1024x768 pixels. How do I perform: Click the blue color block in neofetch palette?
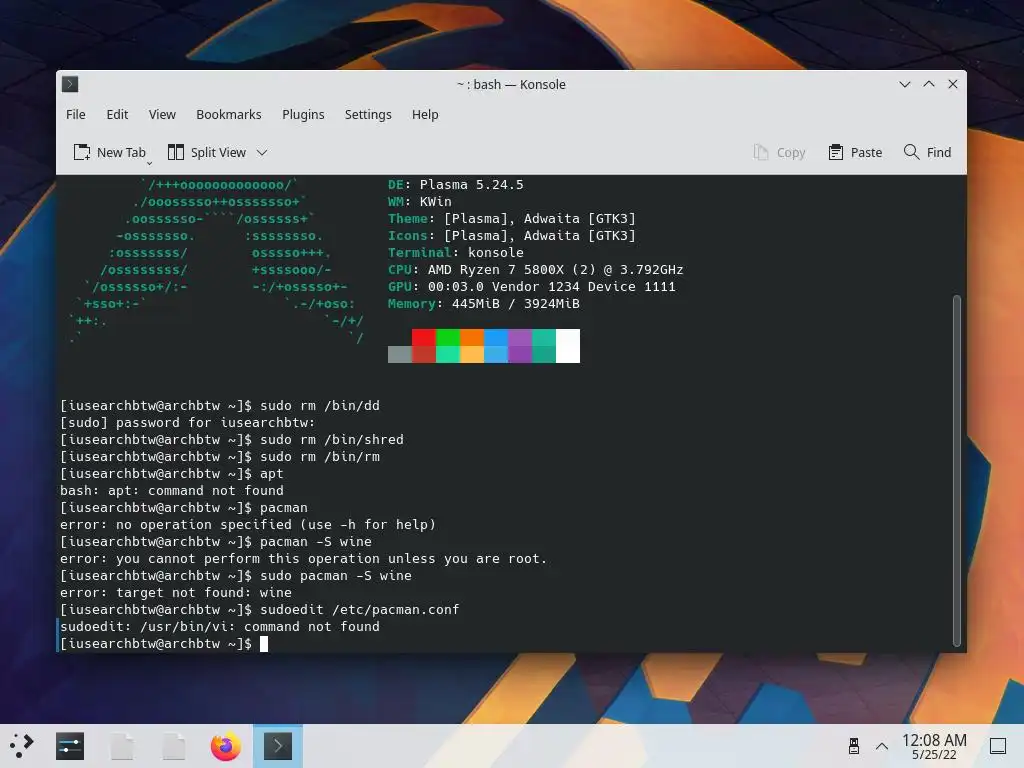[496, 338]
